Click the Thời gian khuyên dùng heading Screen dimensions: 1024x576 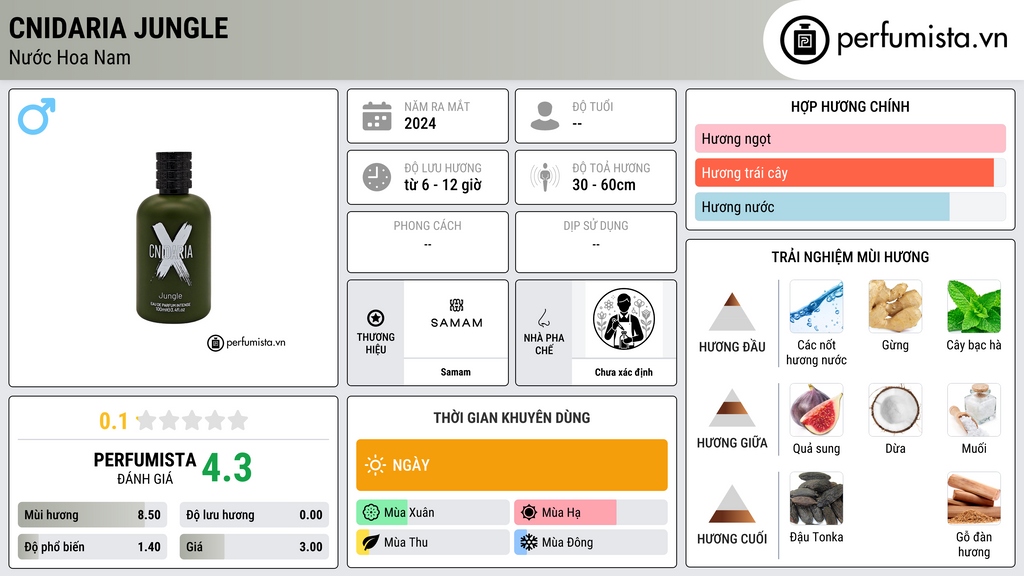(512, 417)
